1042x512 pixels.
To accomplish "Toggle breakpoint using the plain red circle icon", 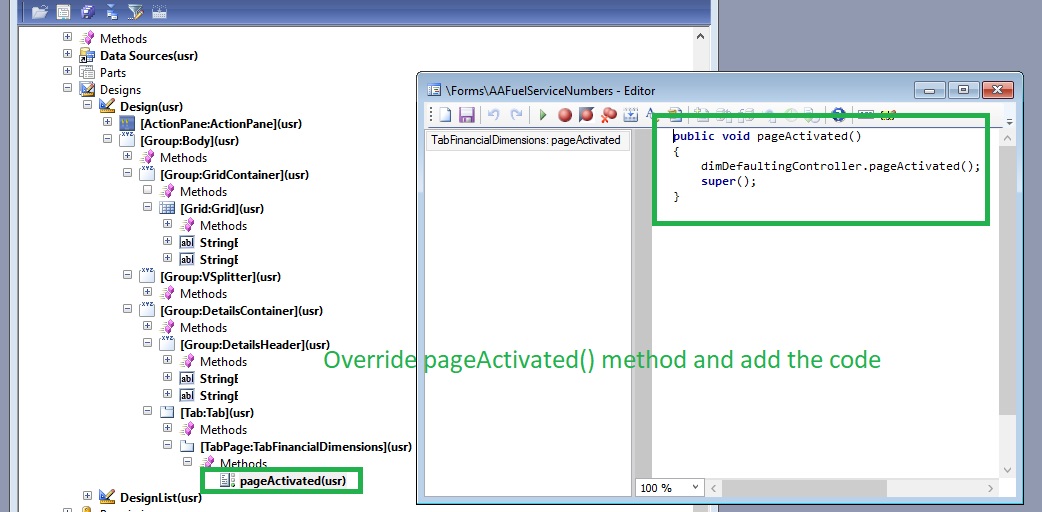I will (565, 115).
